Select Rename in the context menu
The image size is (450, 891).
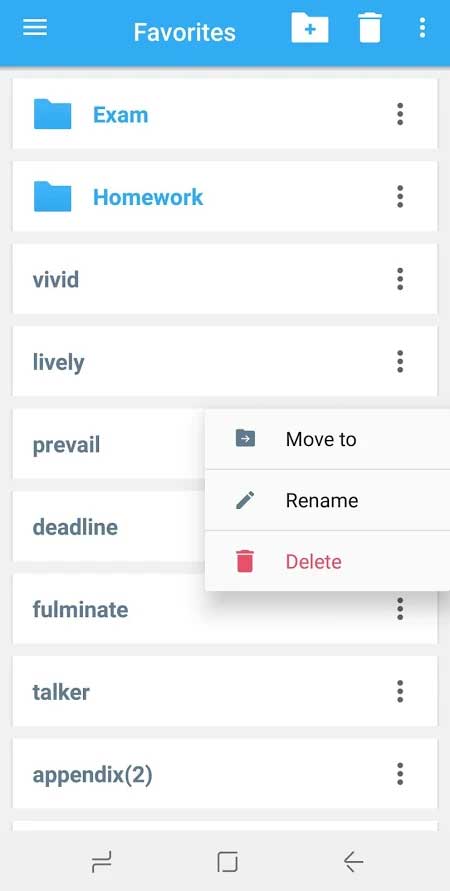point(327,501)
